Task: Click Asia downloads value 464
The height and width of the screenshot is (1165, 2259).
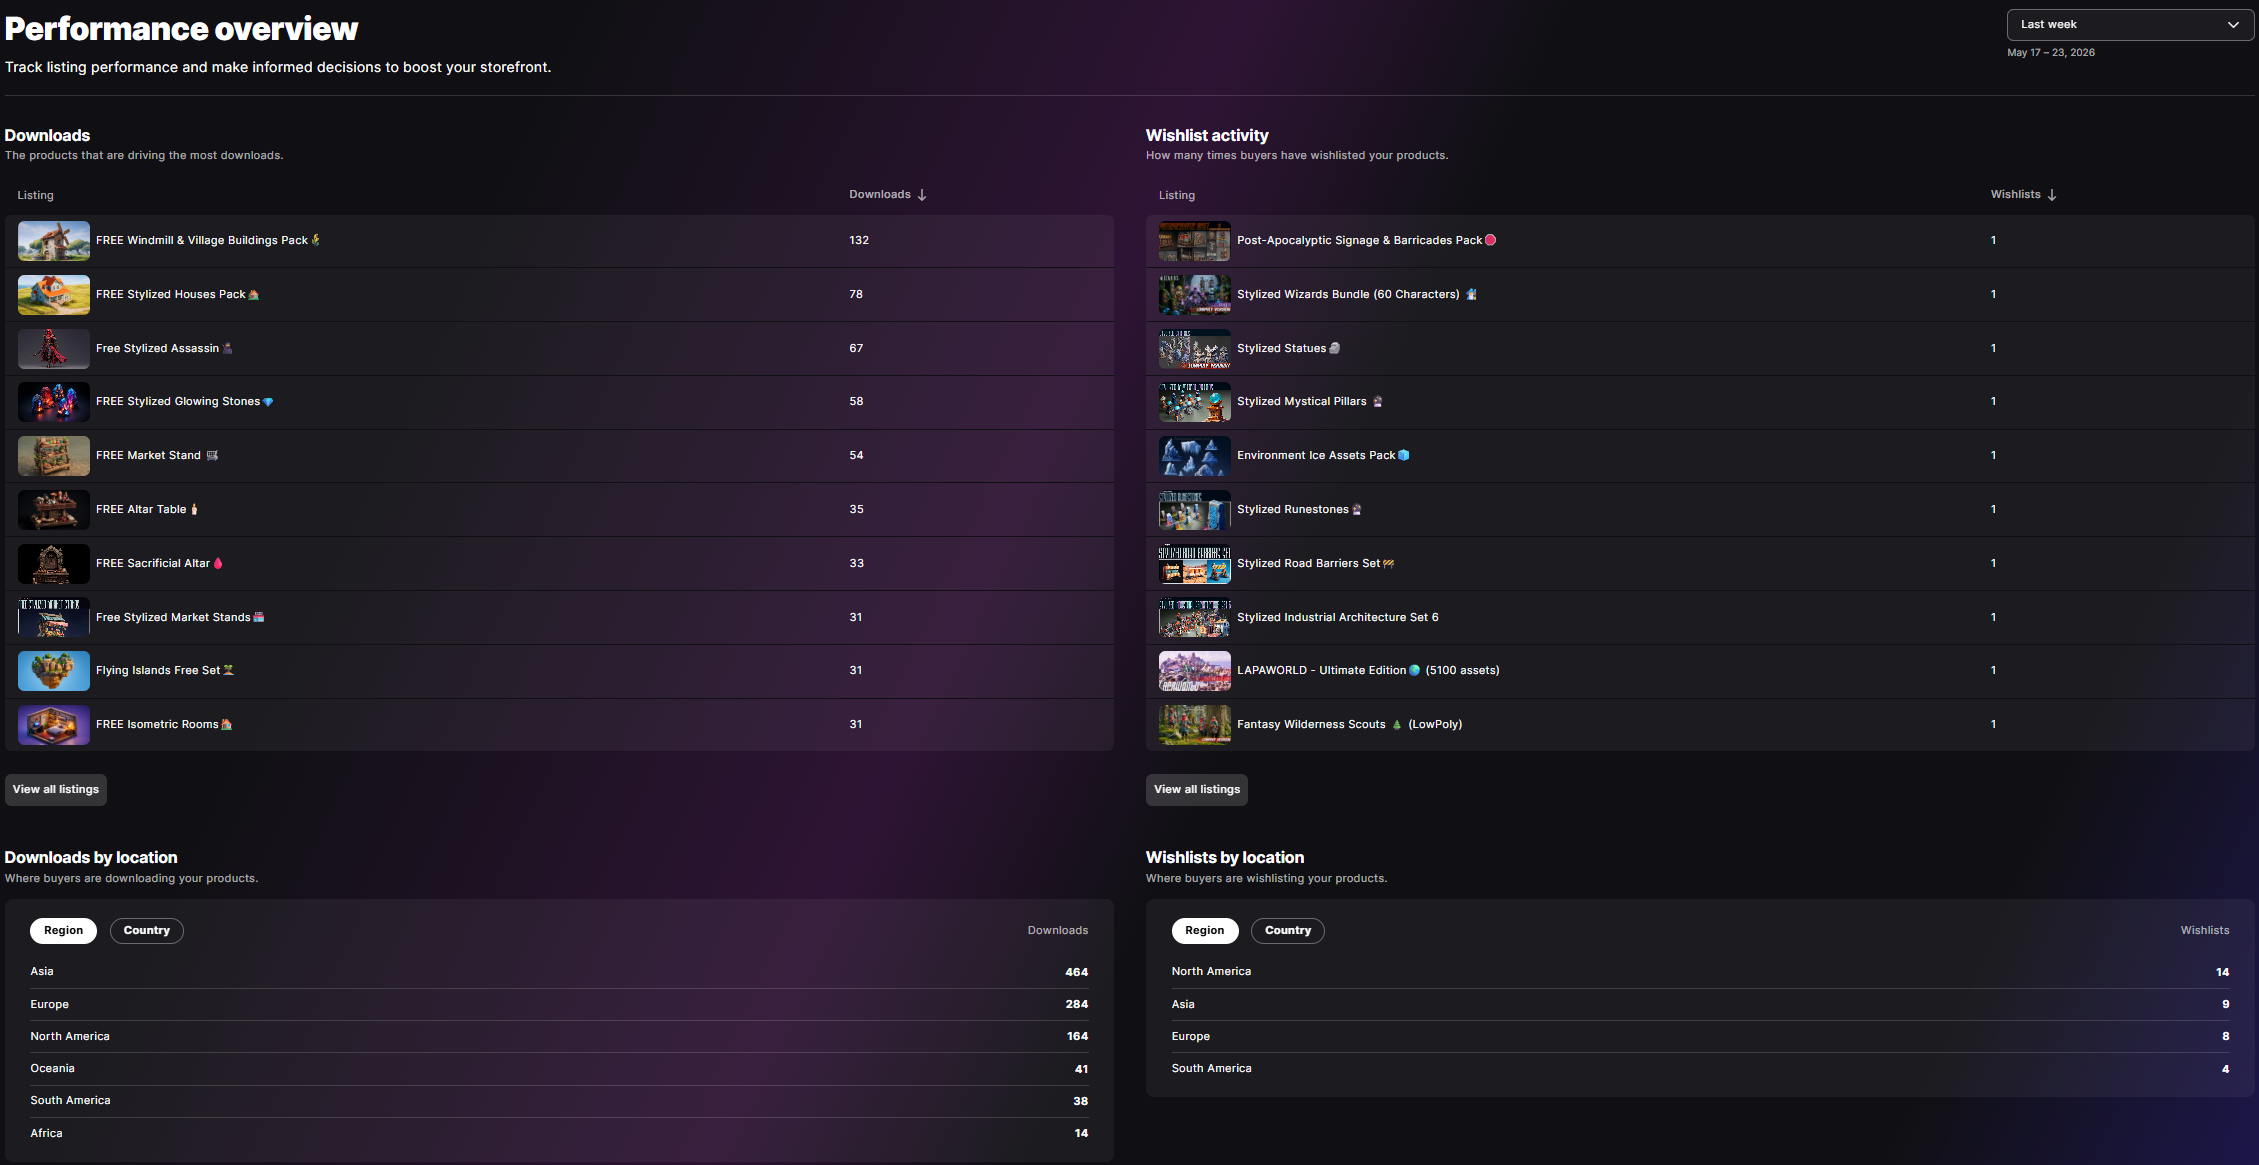Action: click(1077, 973)
